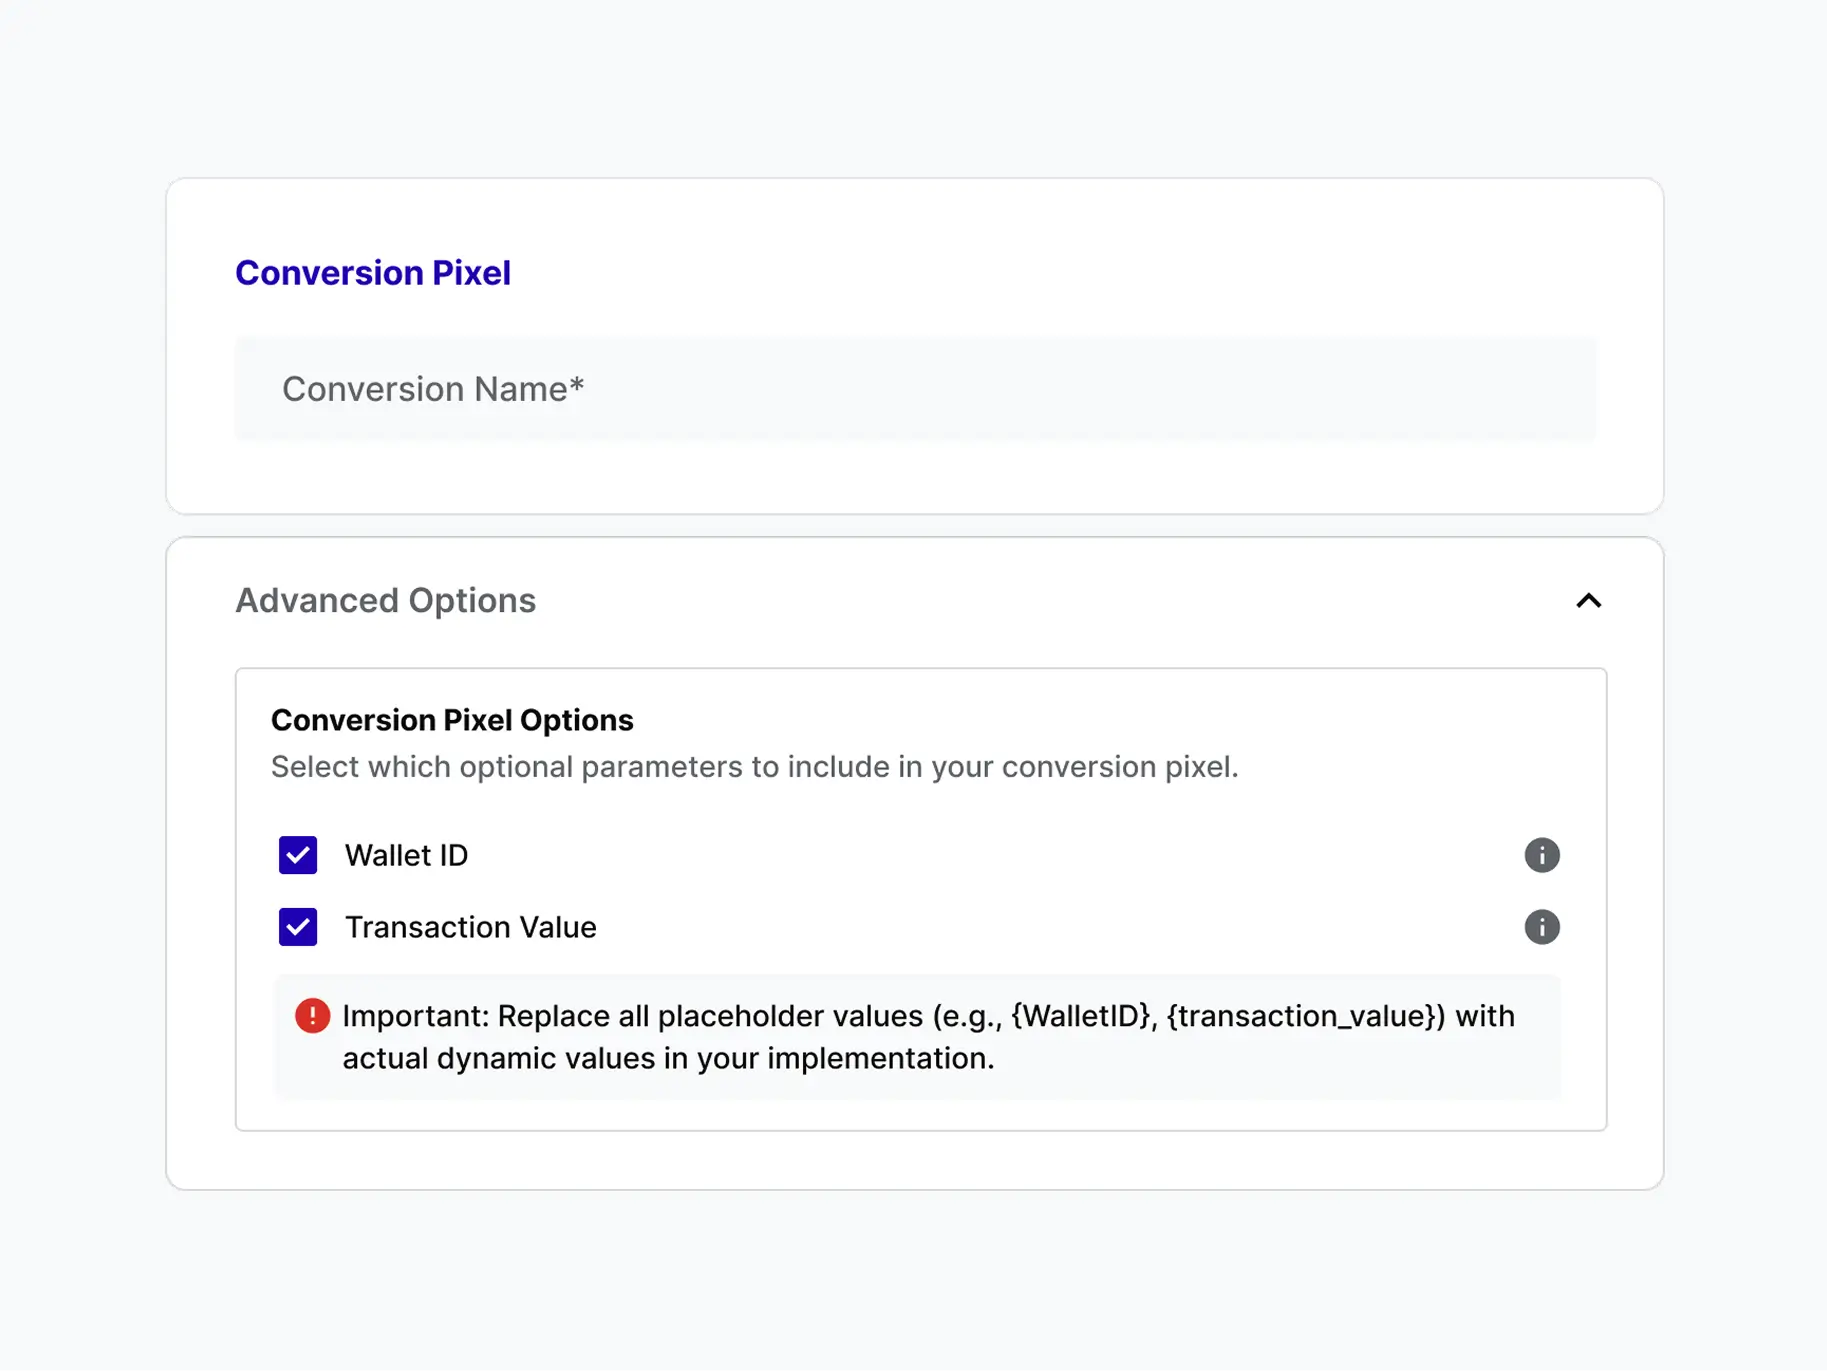Click the word 'Important:' in the warning
Image resolution: width=1827 pixels, height=1371 pixels.
click(416, 1016)
